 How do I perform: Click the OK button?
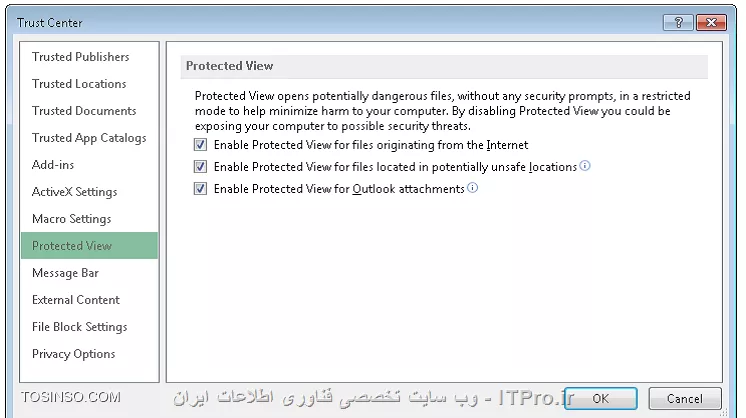click(601, 399)
